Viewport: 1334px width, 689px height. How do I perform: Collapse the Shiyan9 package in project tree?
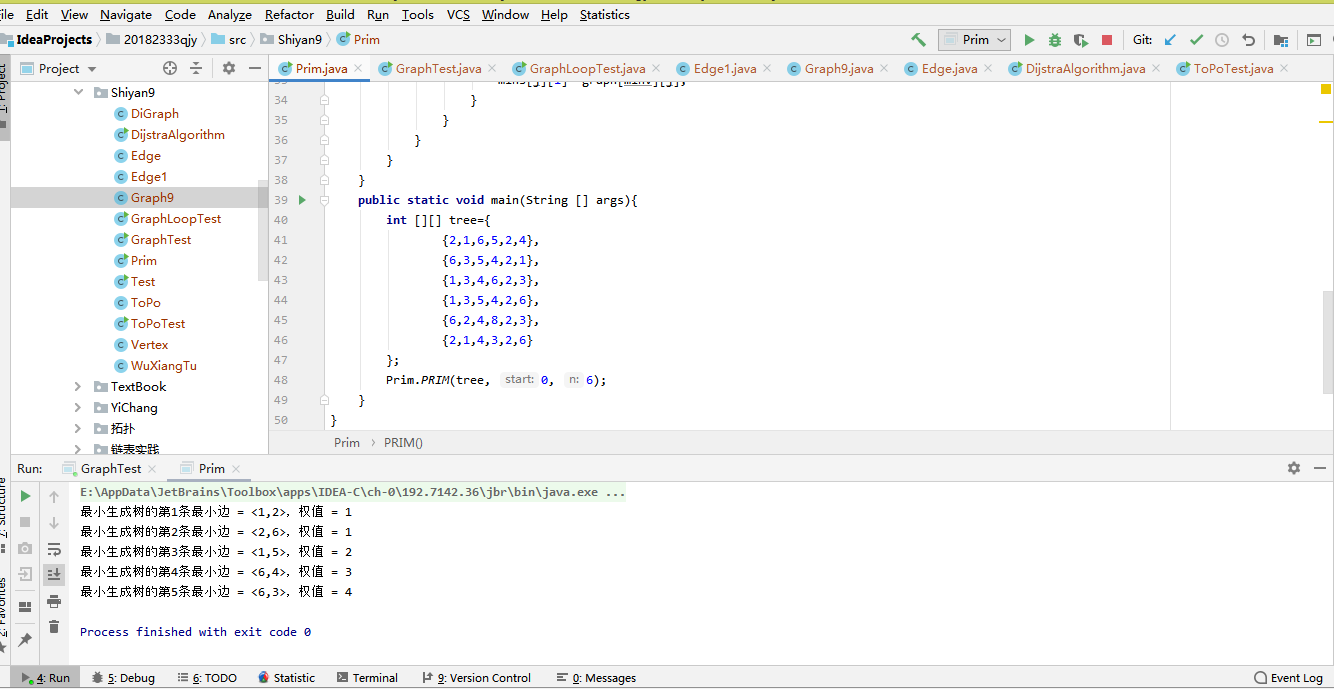[x=78, y=93]
